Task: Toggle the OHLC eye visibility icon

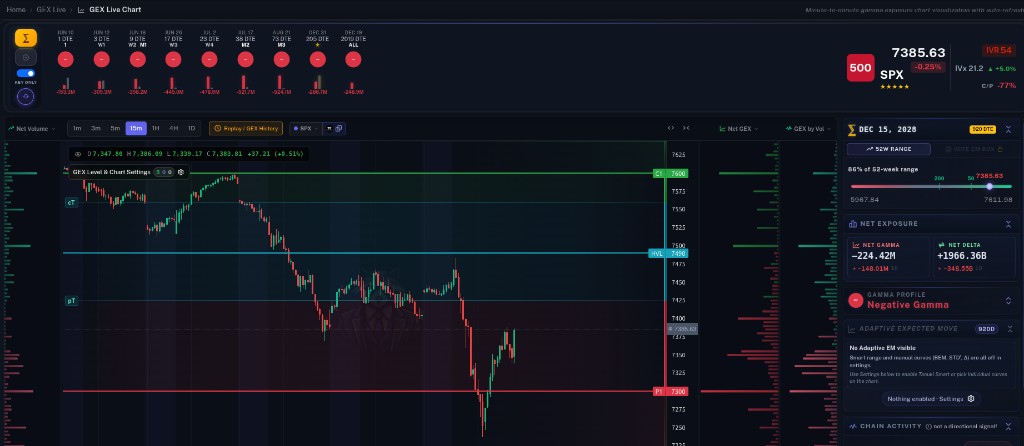Action: tap(78, 154)
